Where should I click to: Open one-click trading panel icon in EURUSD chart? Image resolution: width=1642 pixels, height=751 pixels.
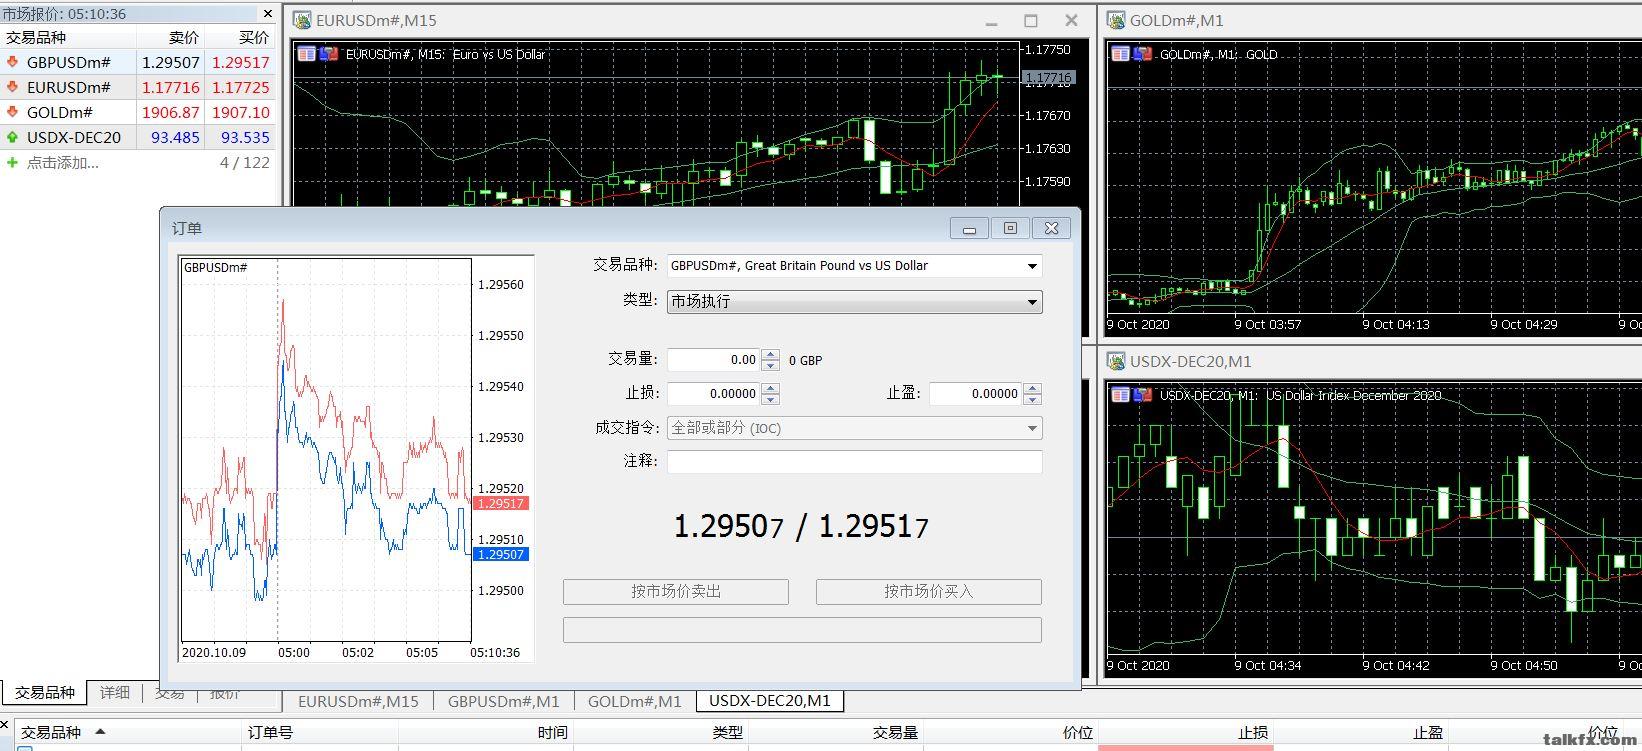click(x=307, y=54)
